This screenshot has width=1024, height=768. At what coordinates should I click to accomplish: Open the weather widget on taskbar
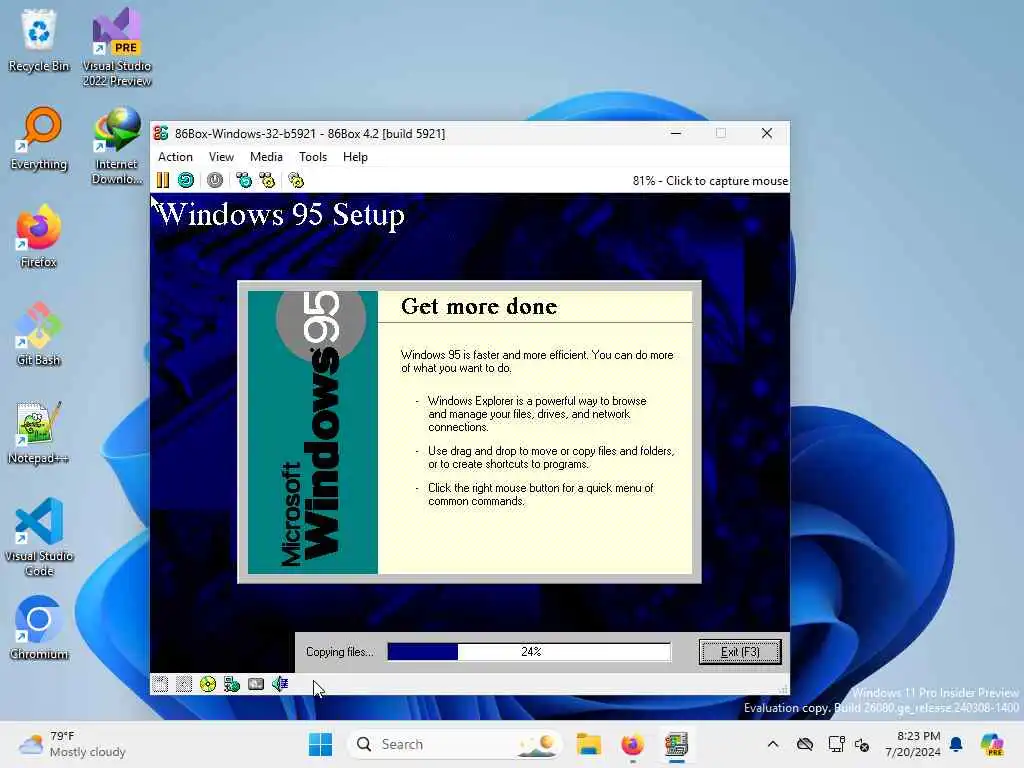[x=72, y=744]
